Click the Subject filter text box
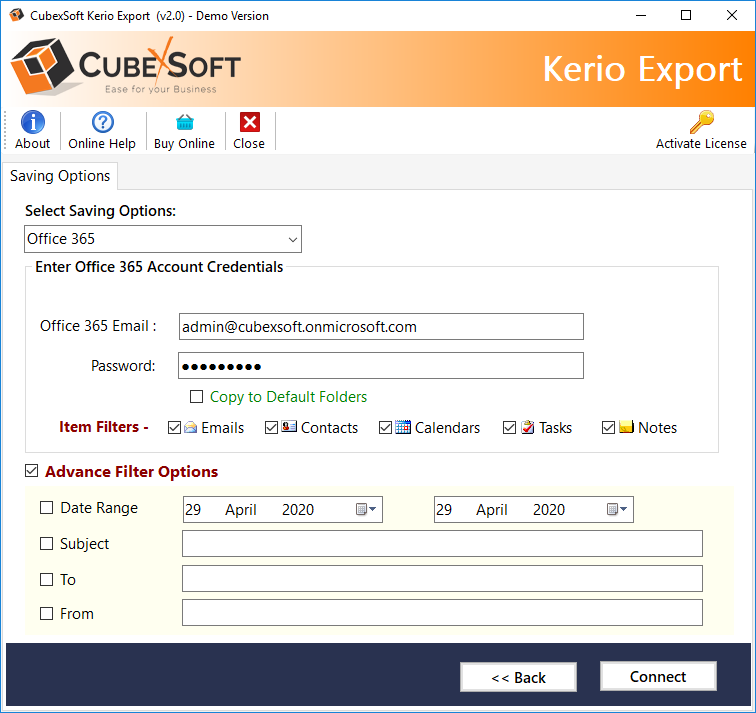756x713 pixels. tap(442, 544)
